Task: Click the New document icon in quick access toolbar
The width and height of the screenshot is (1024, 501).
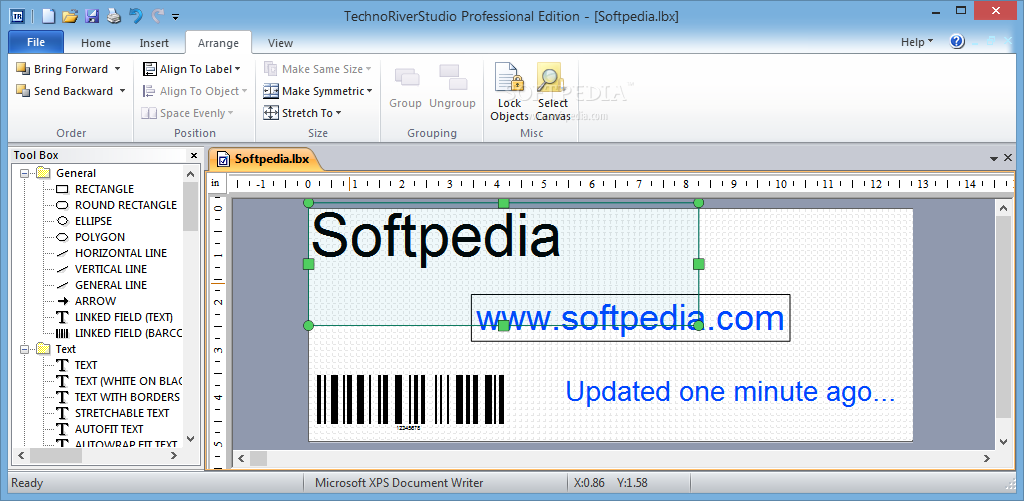Action: [48, 16]
